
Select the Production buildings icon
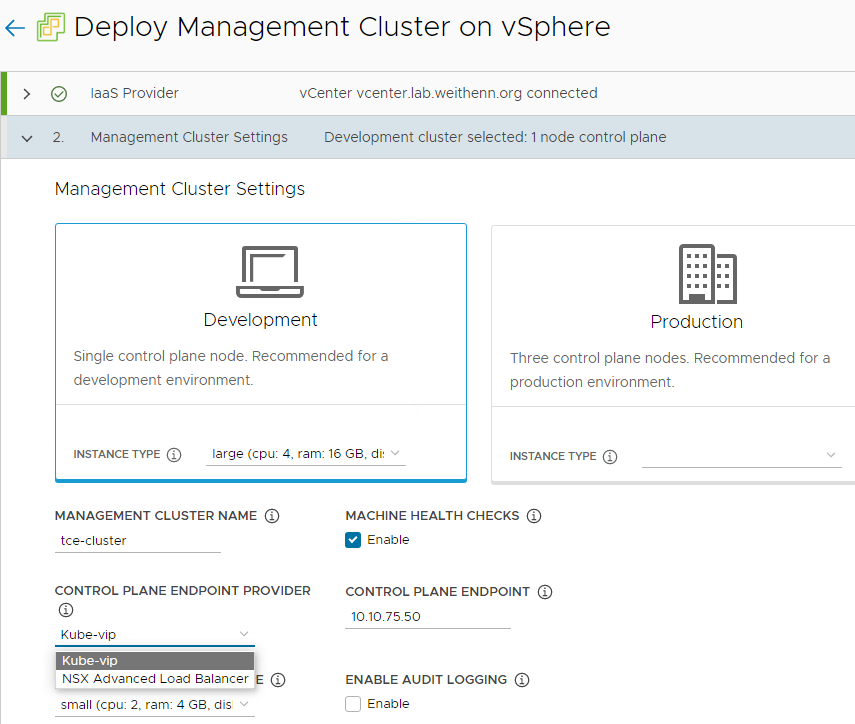click(707, 274)
